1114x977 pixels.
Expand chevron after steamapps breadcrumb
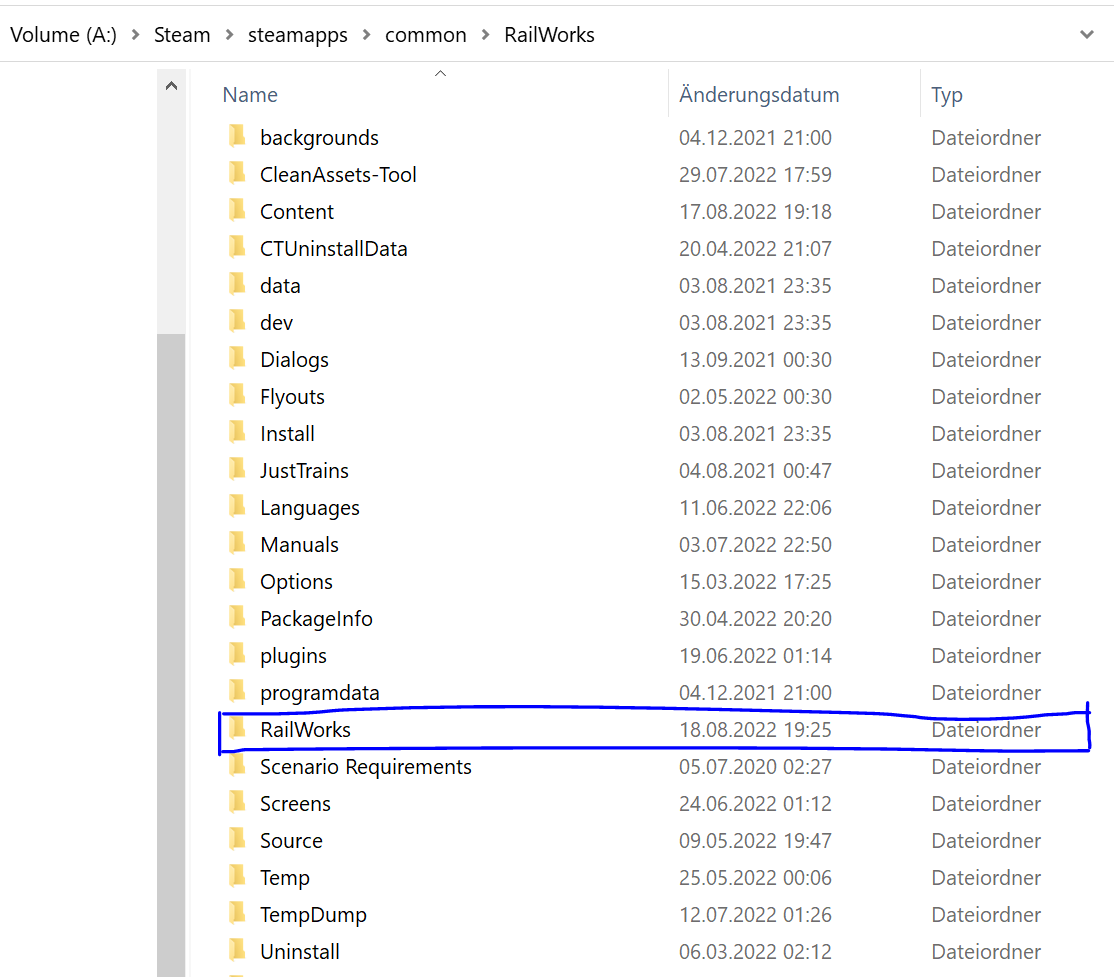click(366, 34)
